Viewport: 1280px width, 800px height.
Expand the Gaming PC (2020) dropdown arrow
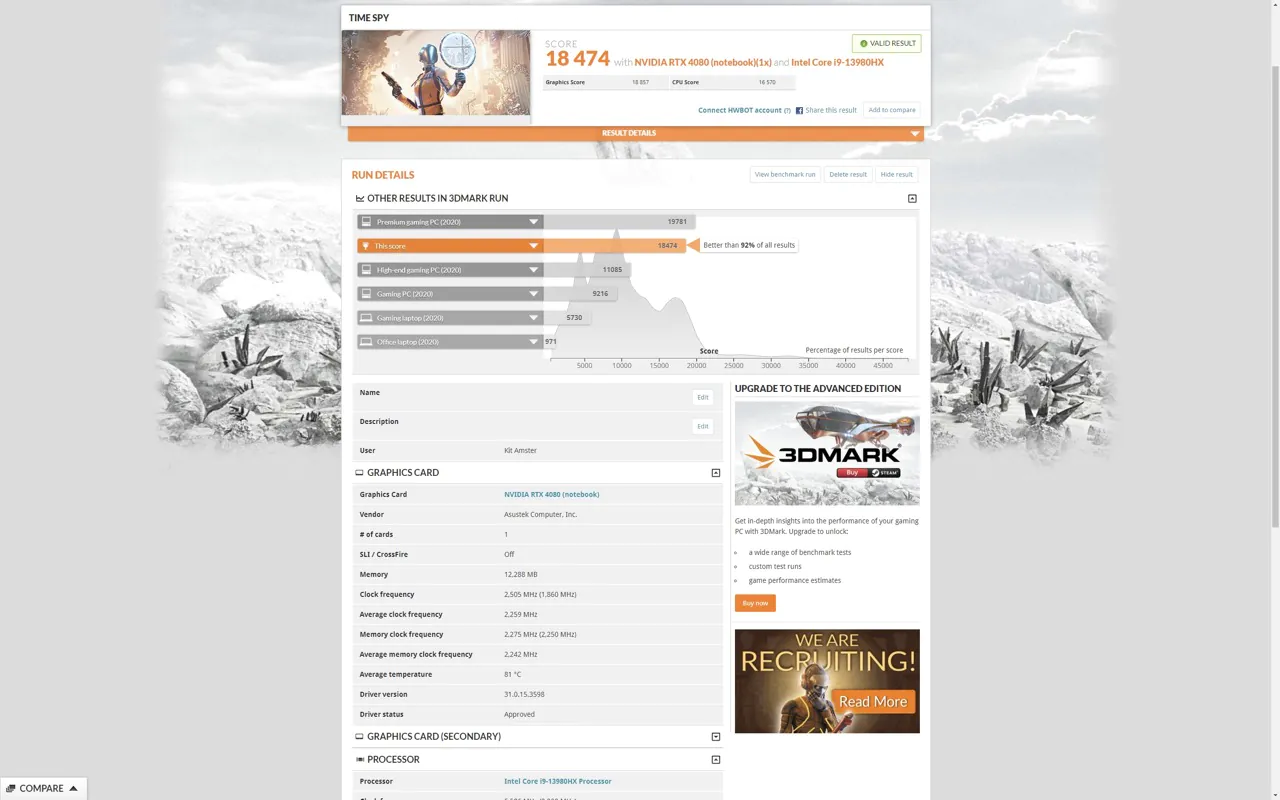click(534, 294)
